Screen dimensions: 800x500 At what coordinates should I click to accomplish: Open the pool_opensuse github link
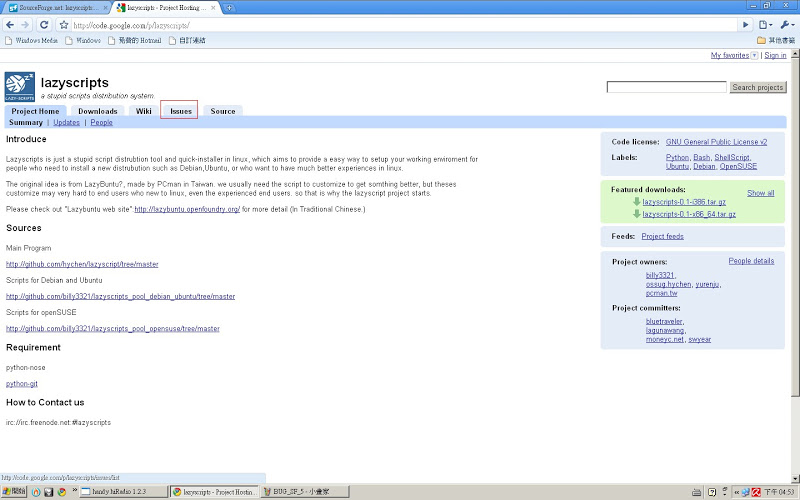[x=113, y=329]
